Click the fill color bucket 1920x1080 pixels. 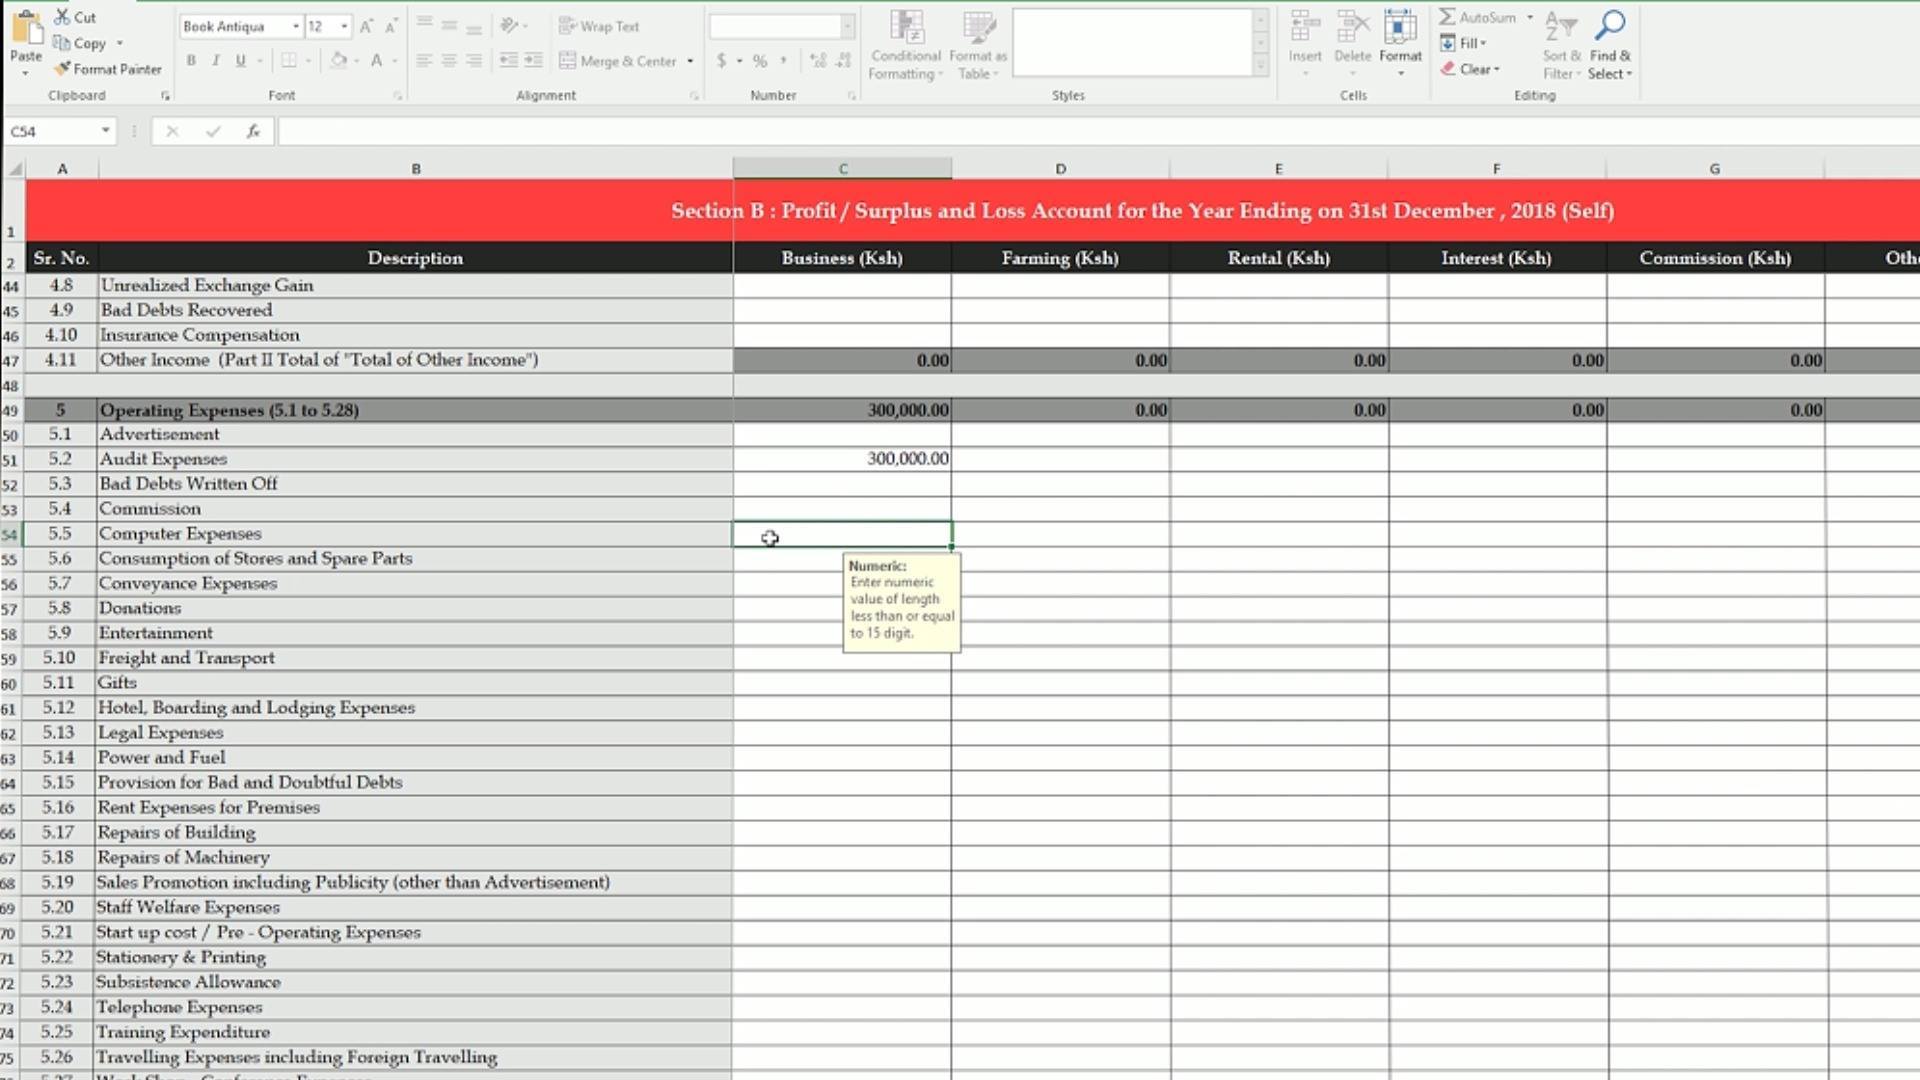(338, 61)
